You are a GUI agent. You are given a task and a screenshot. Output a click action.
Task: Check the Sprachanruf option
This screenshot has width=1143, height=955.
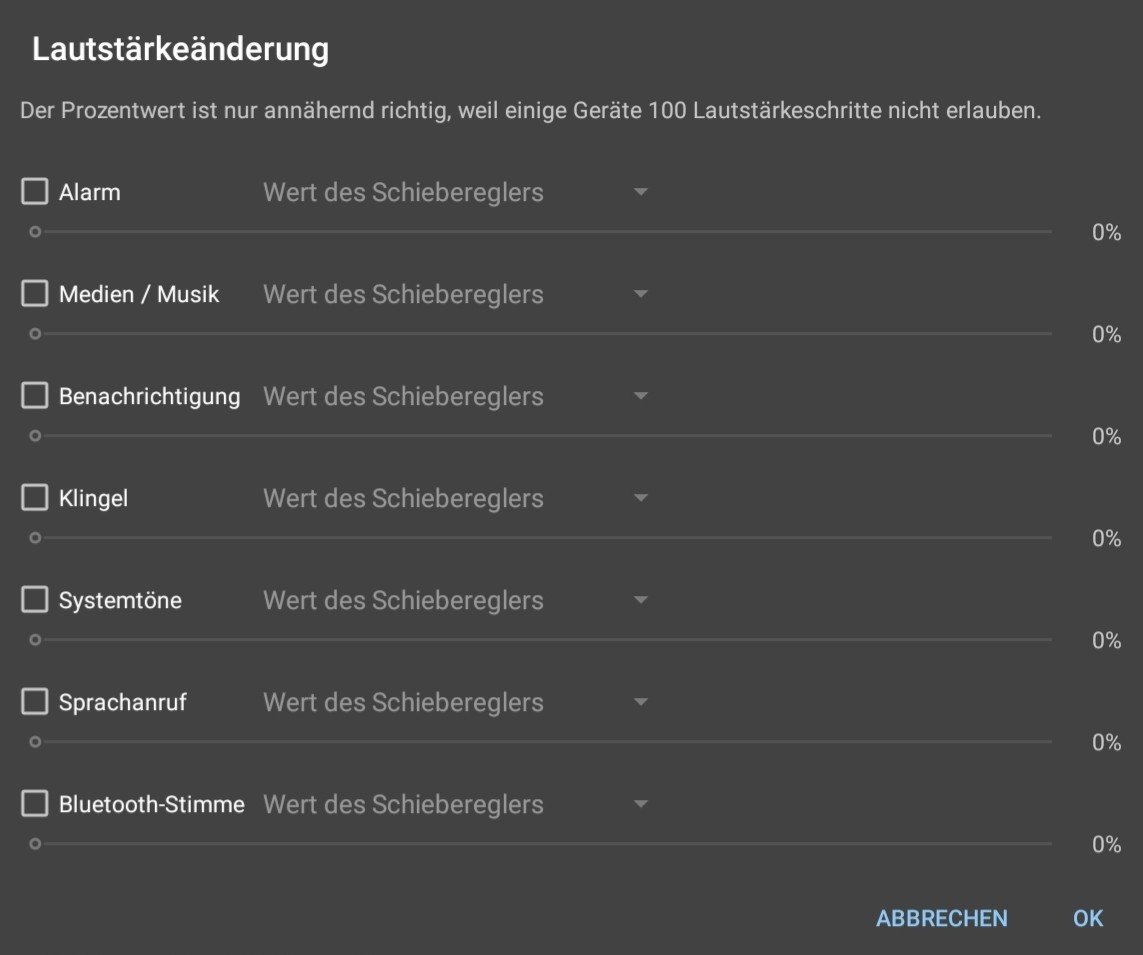tap(35, 702)
